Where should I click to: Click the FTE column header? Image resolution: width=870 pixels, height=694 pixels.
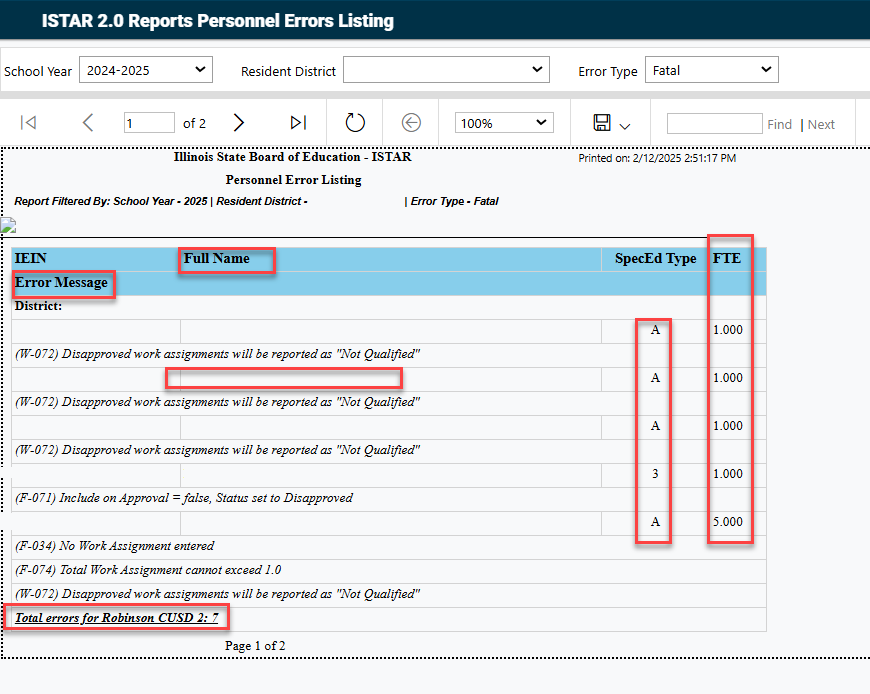727,259
